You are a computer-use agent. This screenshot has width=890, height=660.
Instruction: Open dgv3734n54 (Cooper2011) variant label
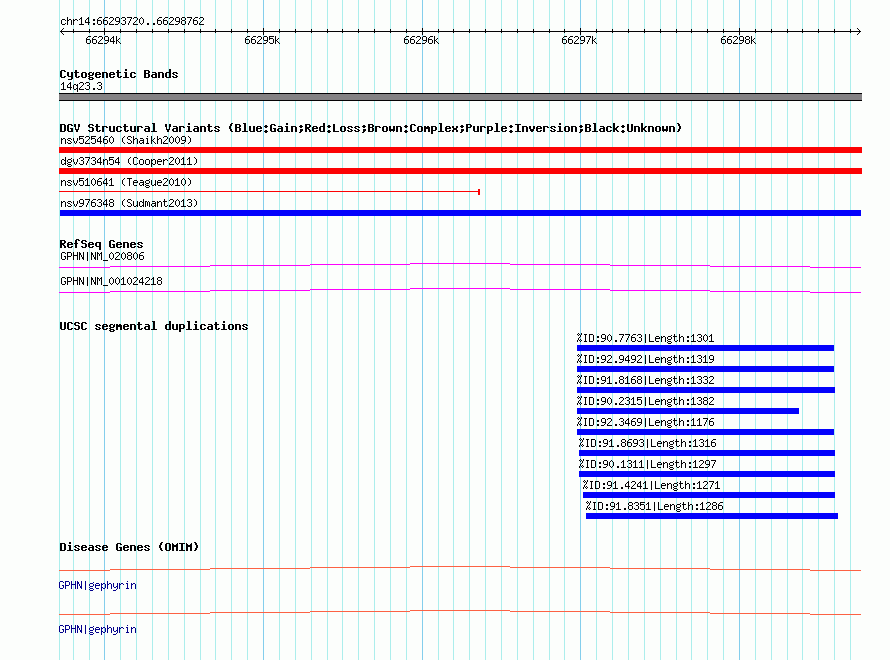(129, 161)
